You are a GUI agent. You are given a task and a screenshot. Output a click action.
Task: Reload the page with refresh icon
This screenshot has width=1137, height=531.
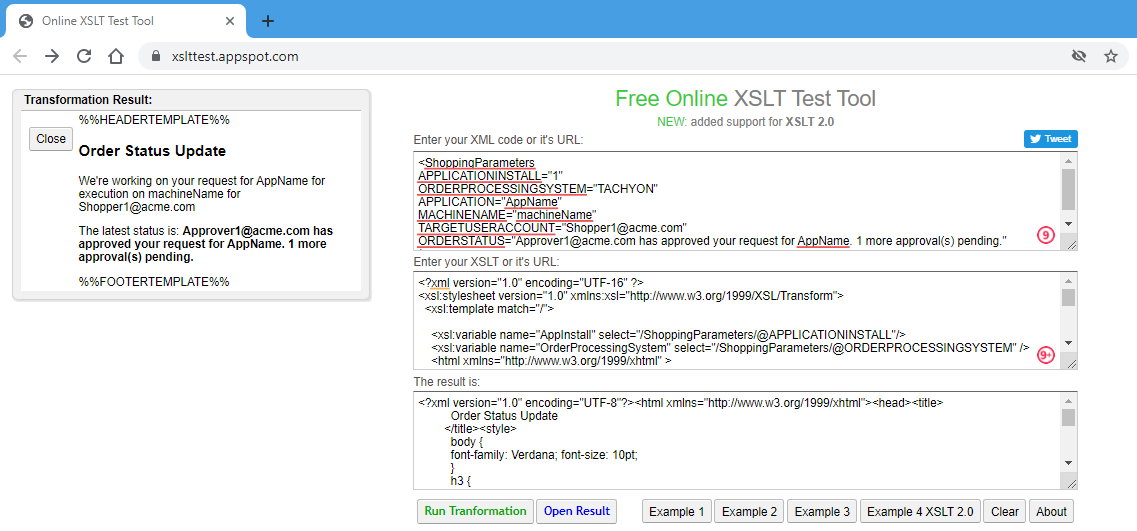point(84,56)
